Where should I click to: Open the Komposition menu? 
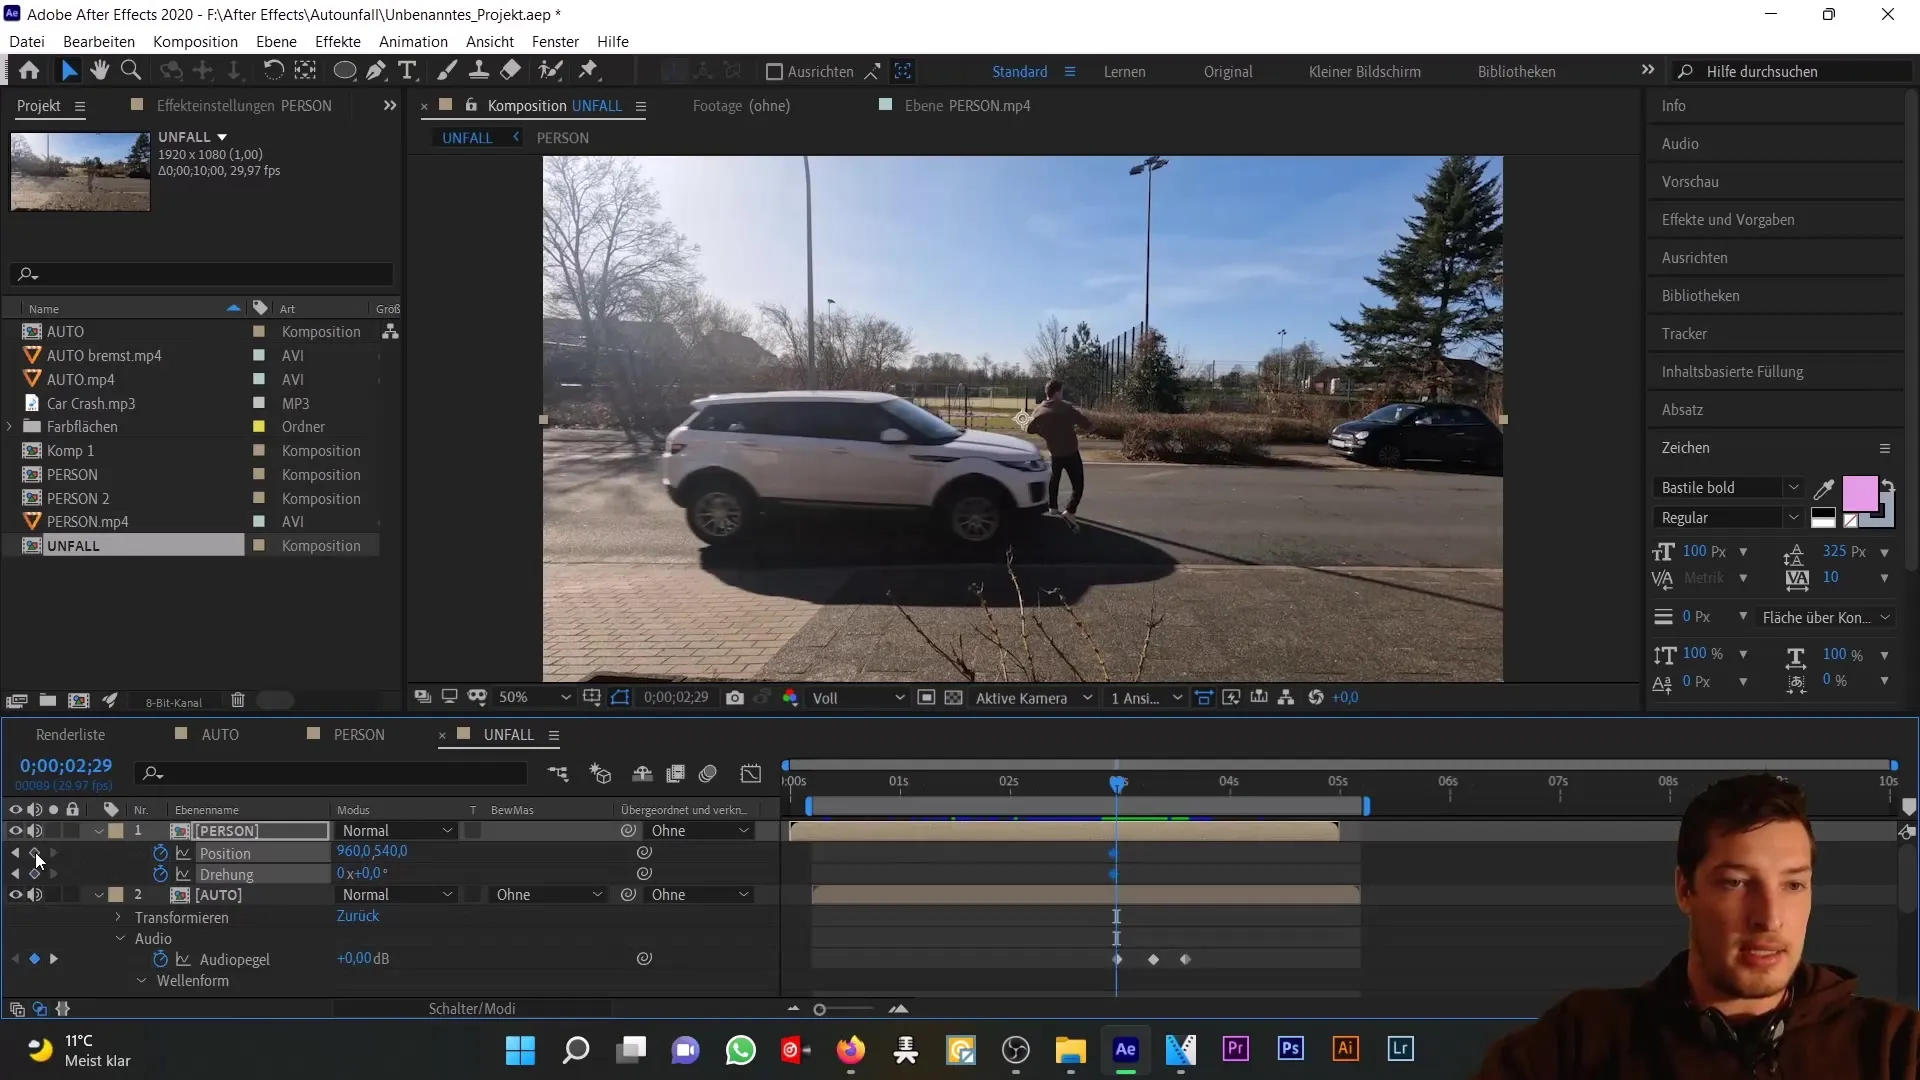tap(195, 41)
